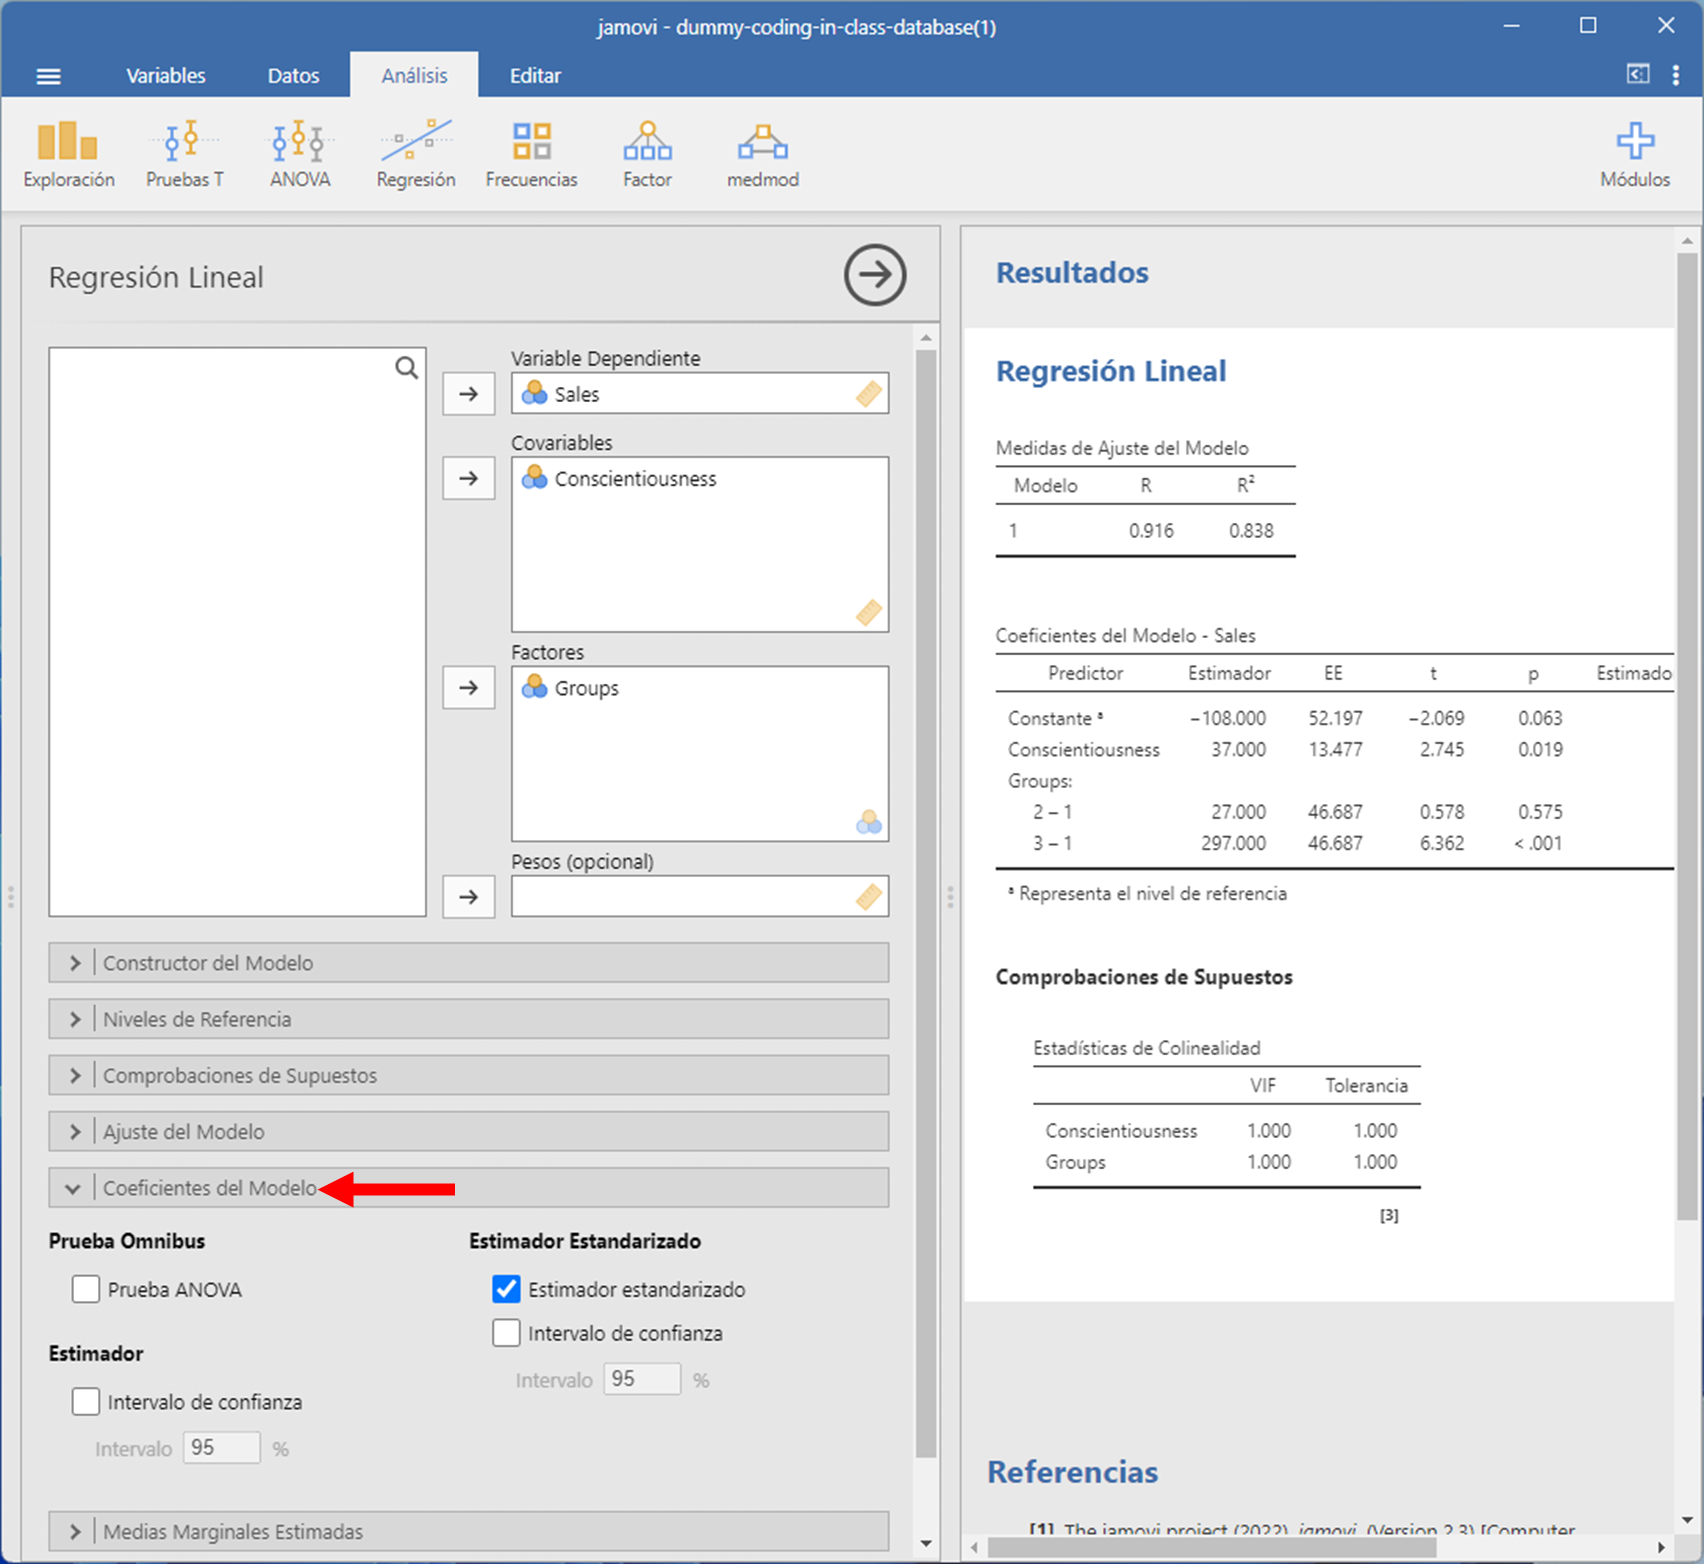Open the medmod module menu
This screenshot has width=1704, height=1564.
[762, 154]
